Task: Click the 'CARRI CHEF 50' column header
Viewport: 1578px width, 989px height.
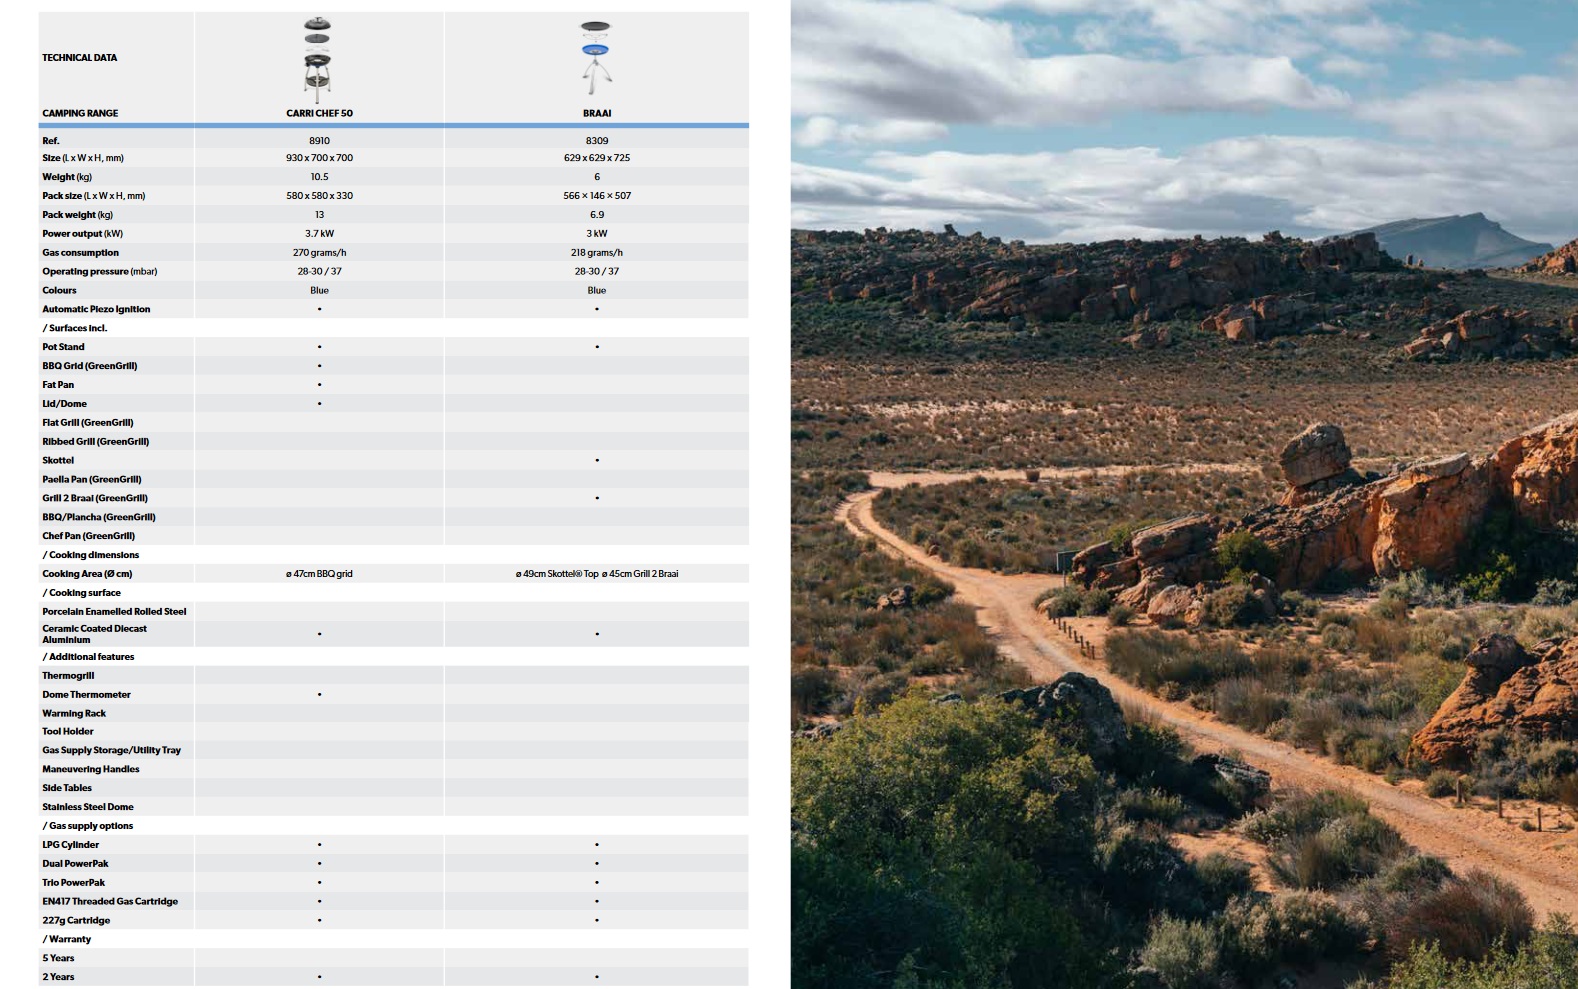Action: click(x=319, y=114)
